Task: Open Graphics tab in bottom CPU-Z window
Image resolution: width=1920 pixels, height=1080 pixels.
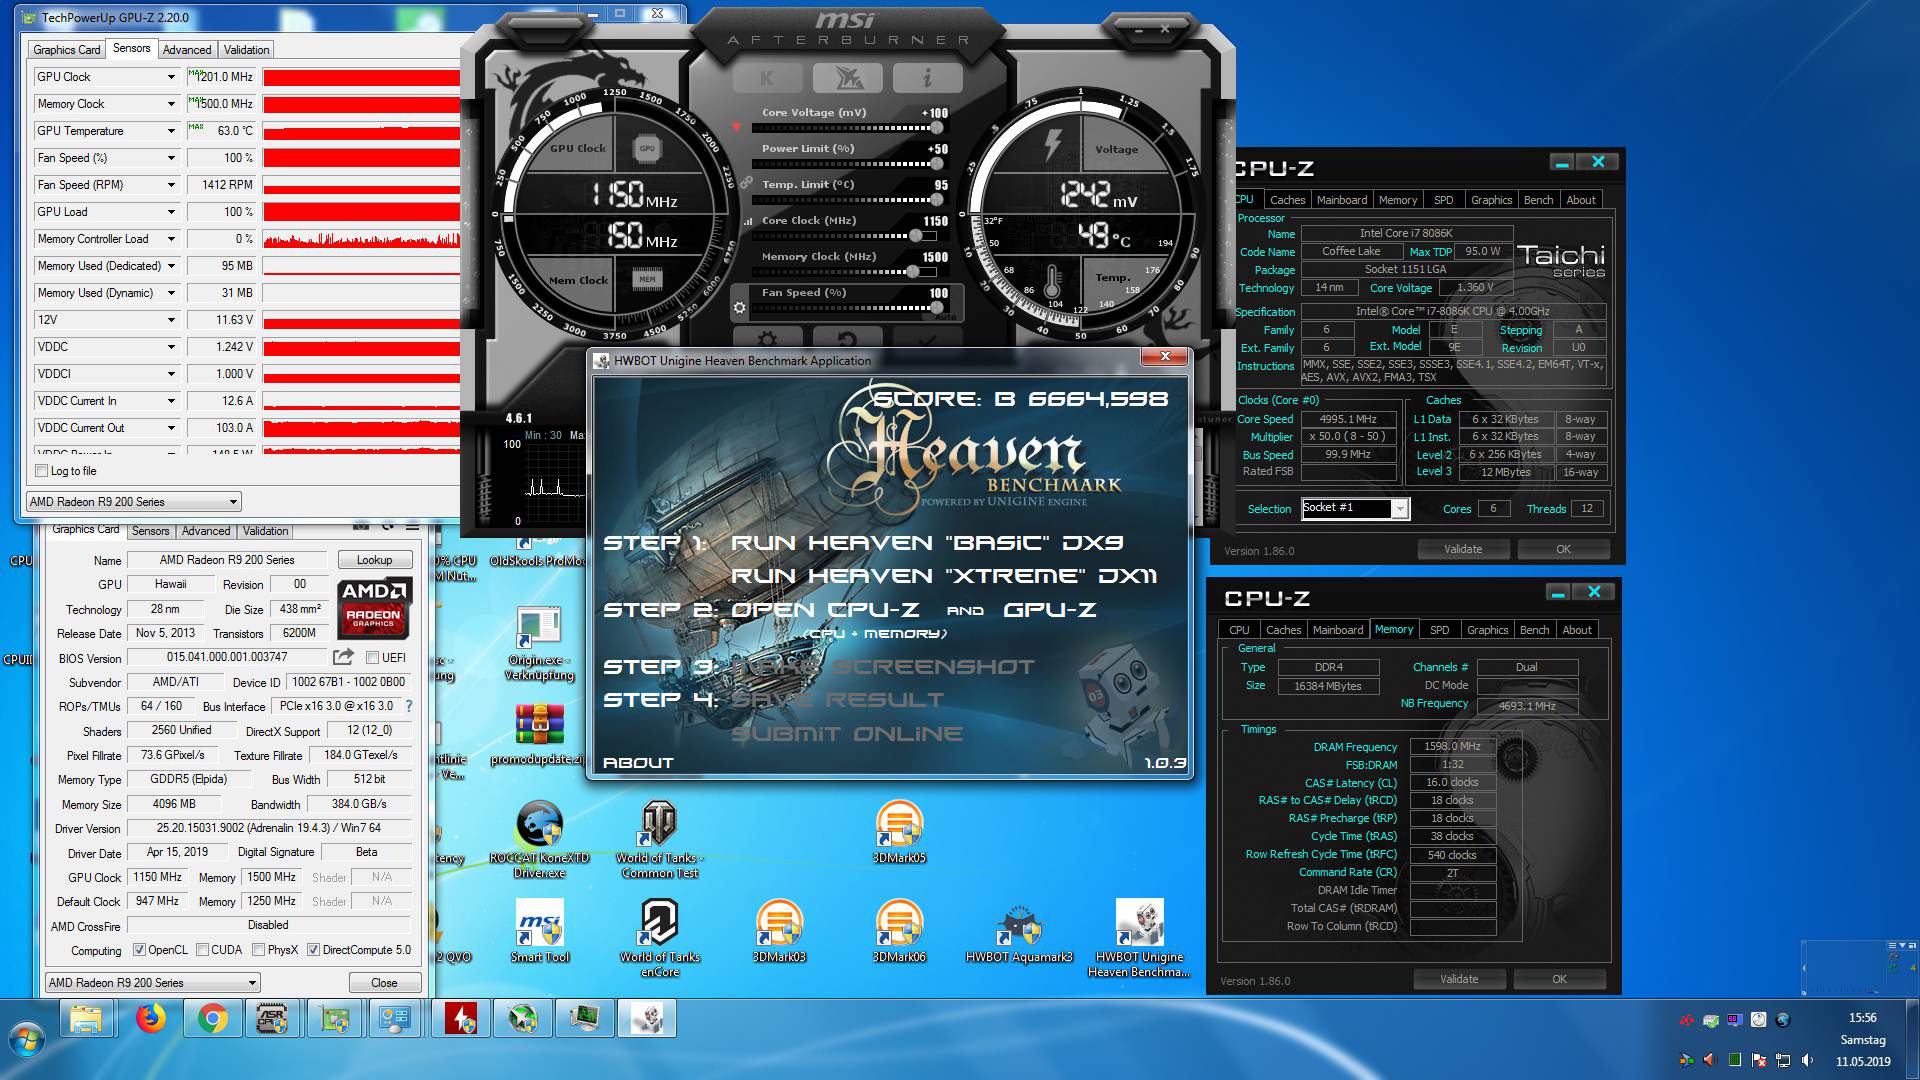Action: [1487, 630]
